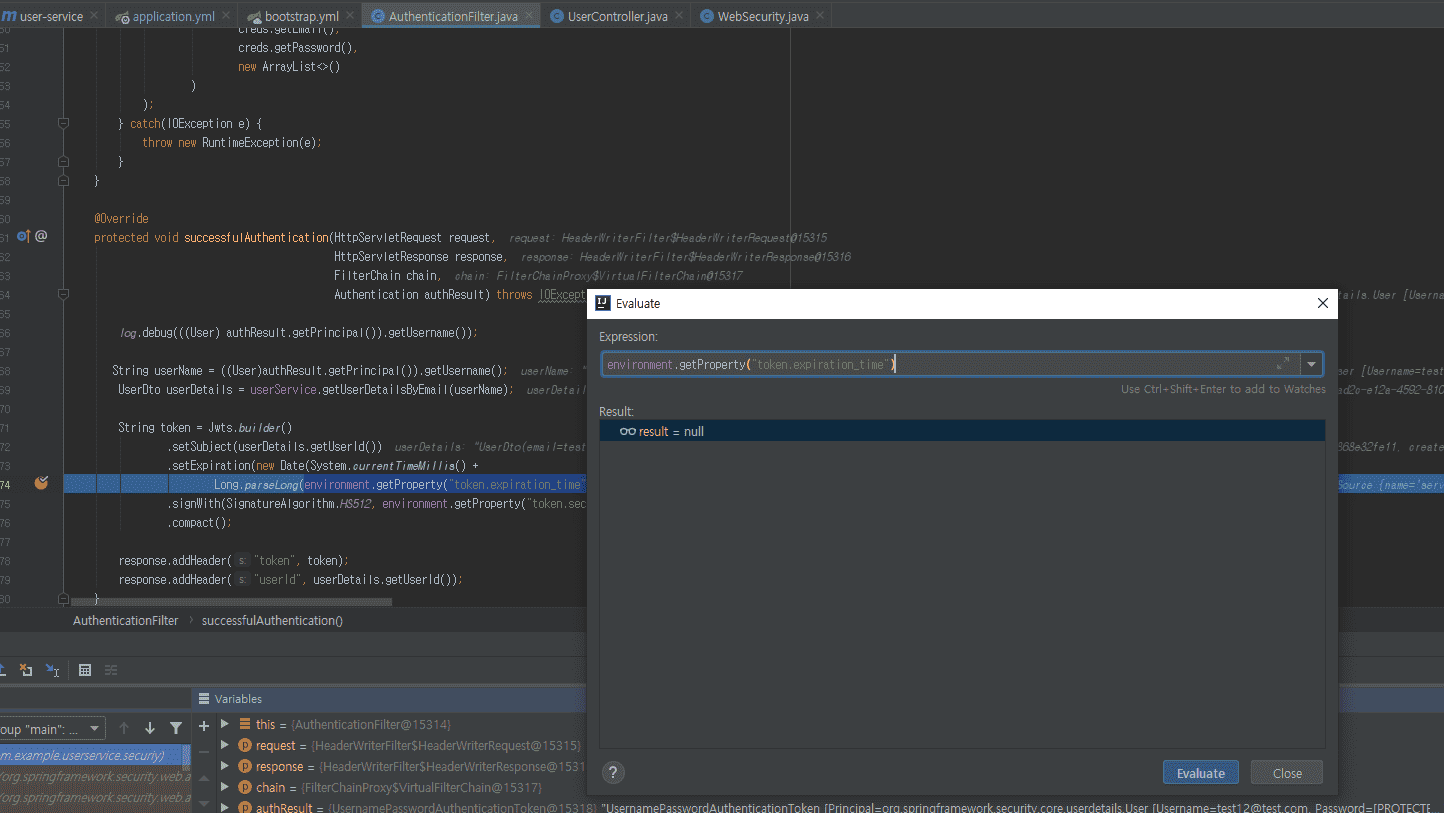Select next frame with down arrow
Image resolution: width=1444 pixels, height=813 pixels.
tap(150, 728)
